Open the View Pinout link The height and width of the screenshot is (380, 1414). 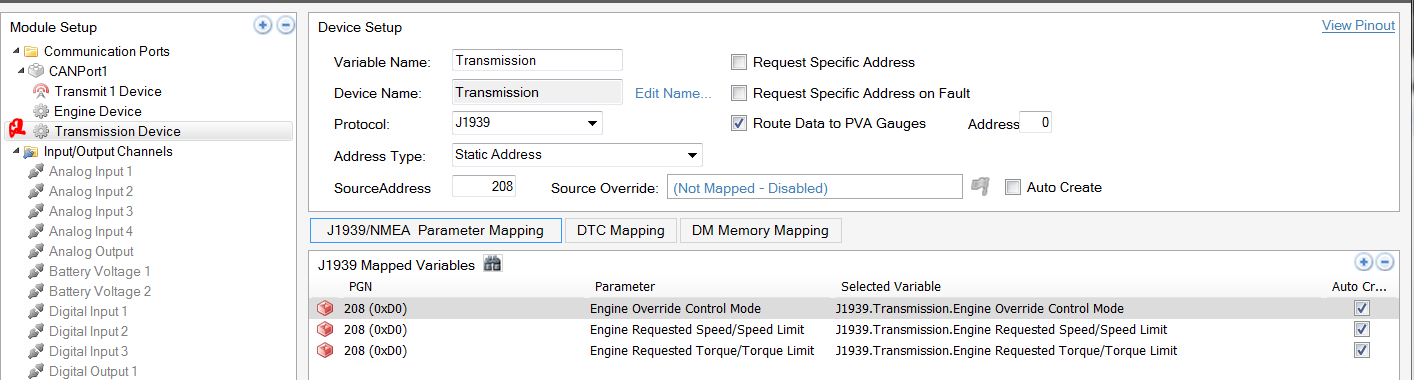(1358, 26)
